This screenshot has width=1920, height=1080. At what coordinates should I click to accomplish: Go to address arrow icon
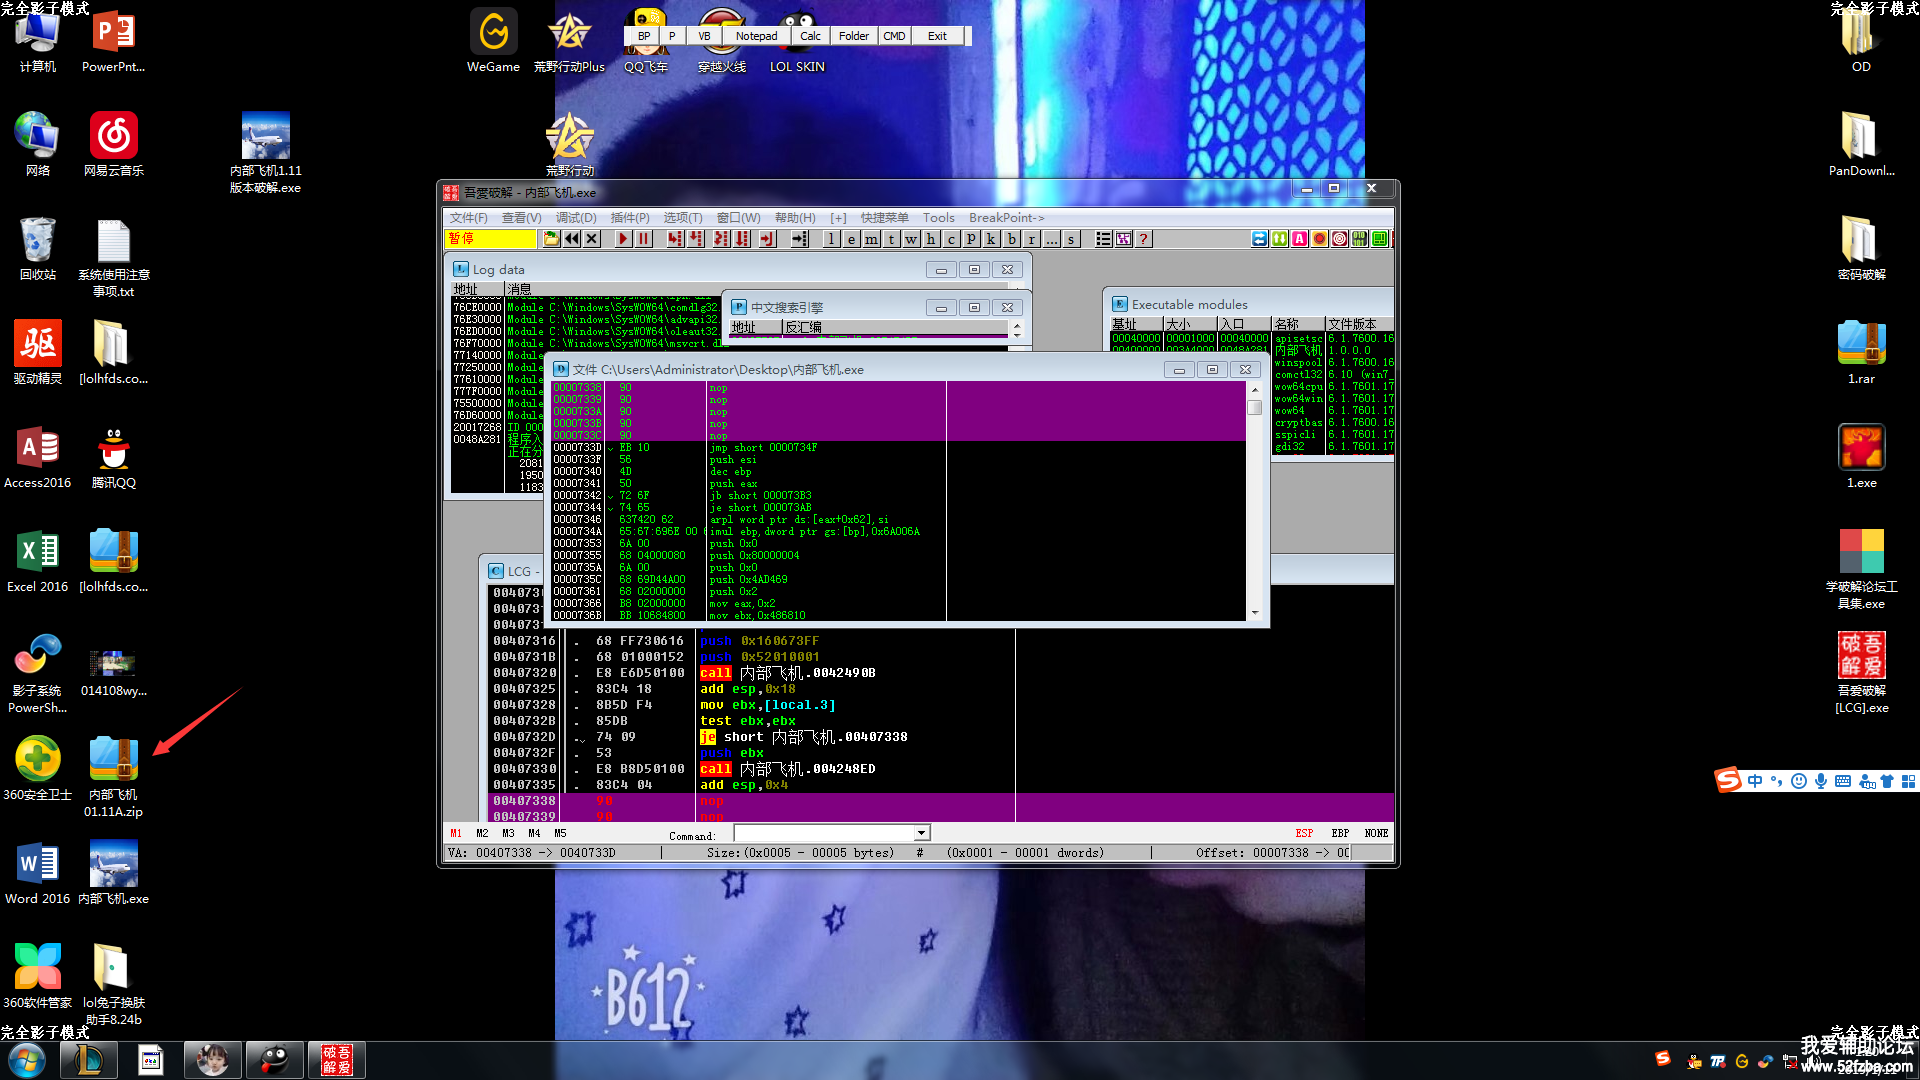[x=799, y=239]
